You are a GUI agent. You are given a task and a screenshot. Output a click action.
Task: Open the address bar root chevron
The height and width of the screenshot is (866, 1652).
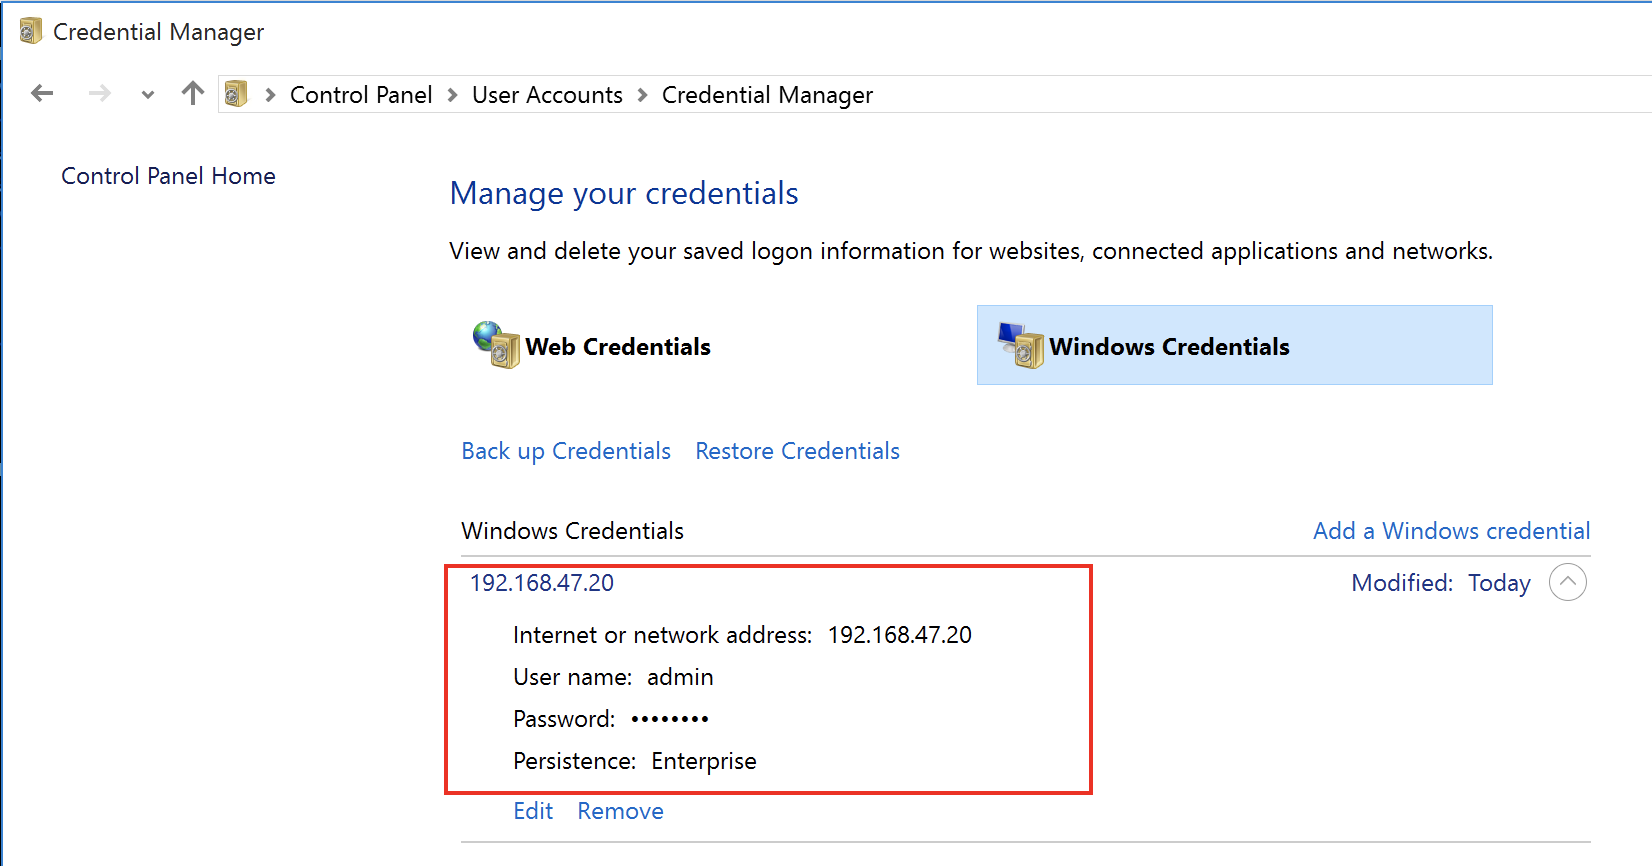pos(270,95)
